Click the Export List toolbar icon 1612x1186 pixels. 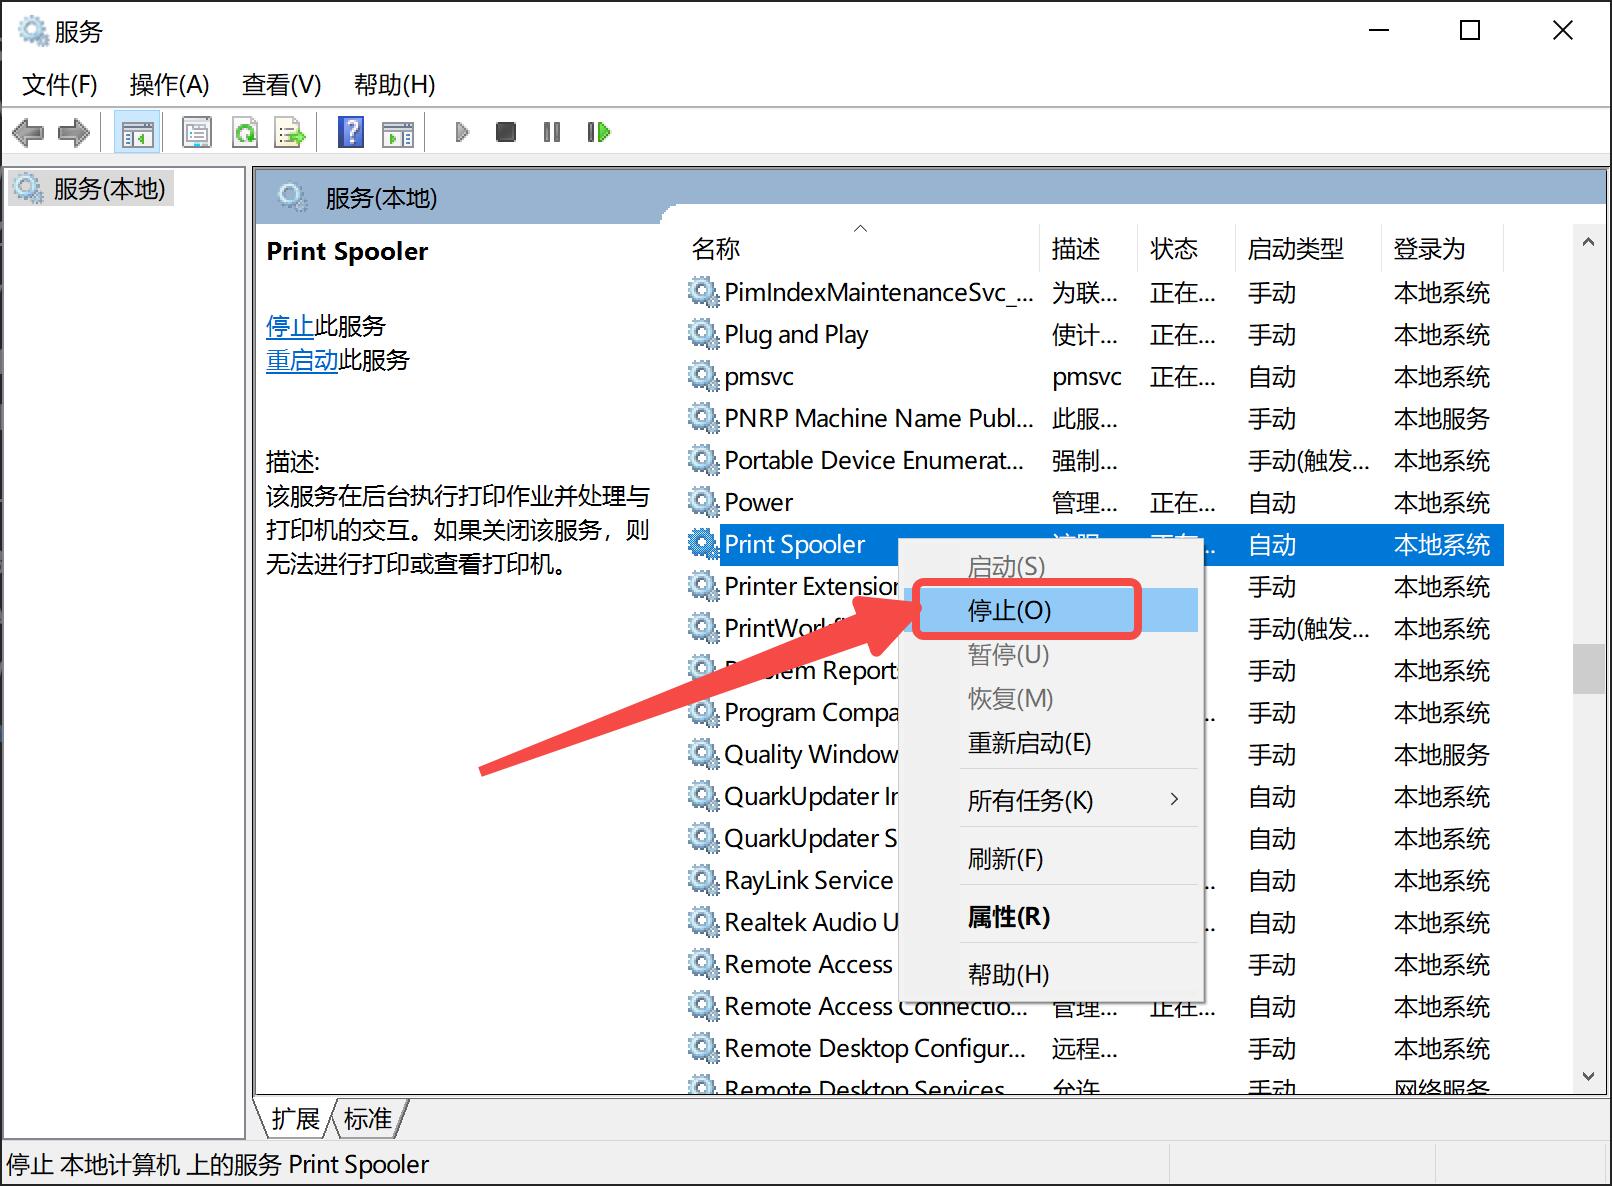coord(290,131)
